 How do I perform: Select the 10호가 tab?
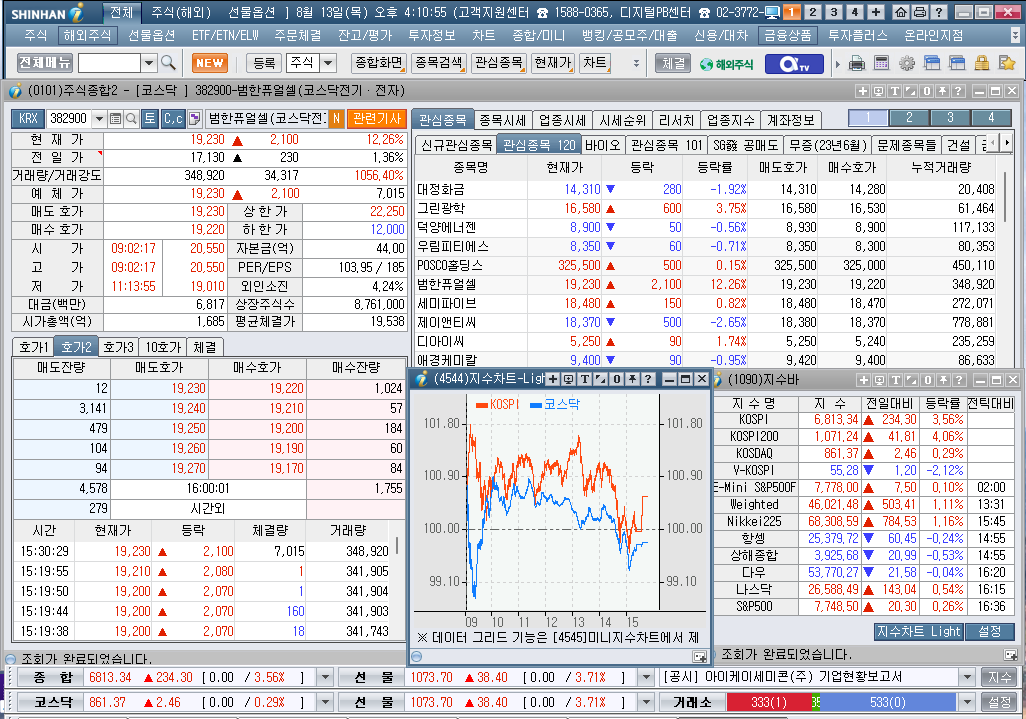[x=163, y=347]
